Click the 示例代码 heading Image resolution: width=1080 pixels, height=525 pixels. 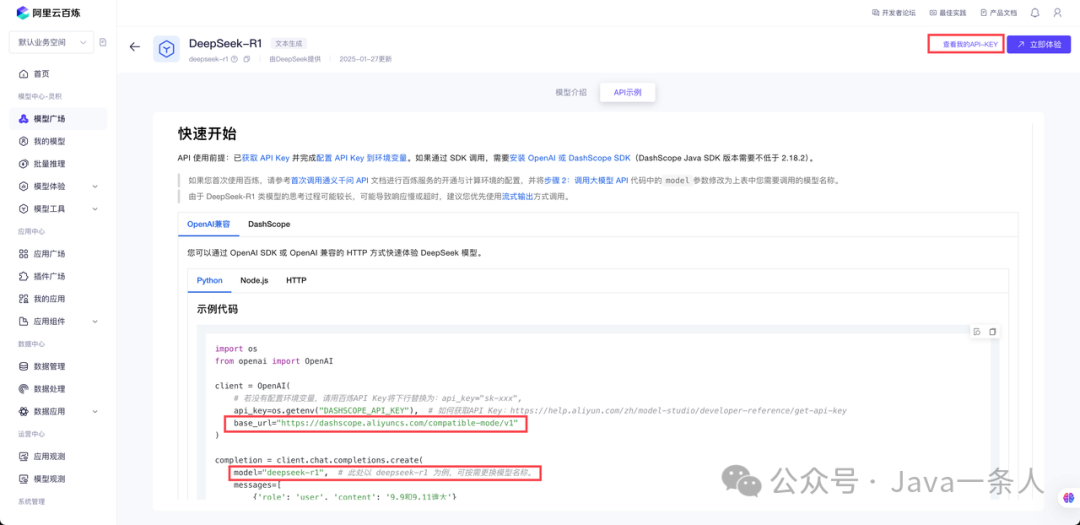pyautogui.click(x=218, y=309)
